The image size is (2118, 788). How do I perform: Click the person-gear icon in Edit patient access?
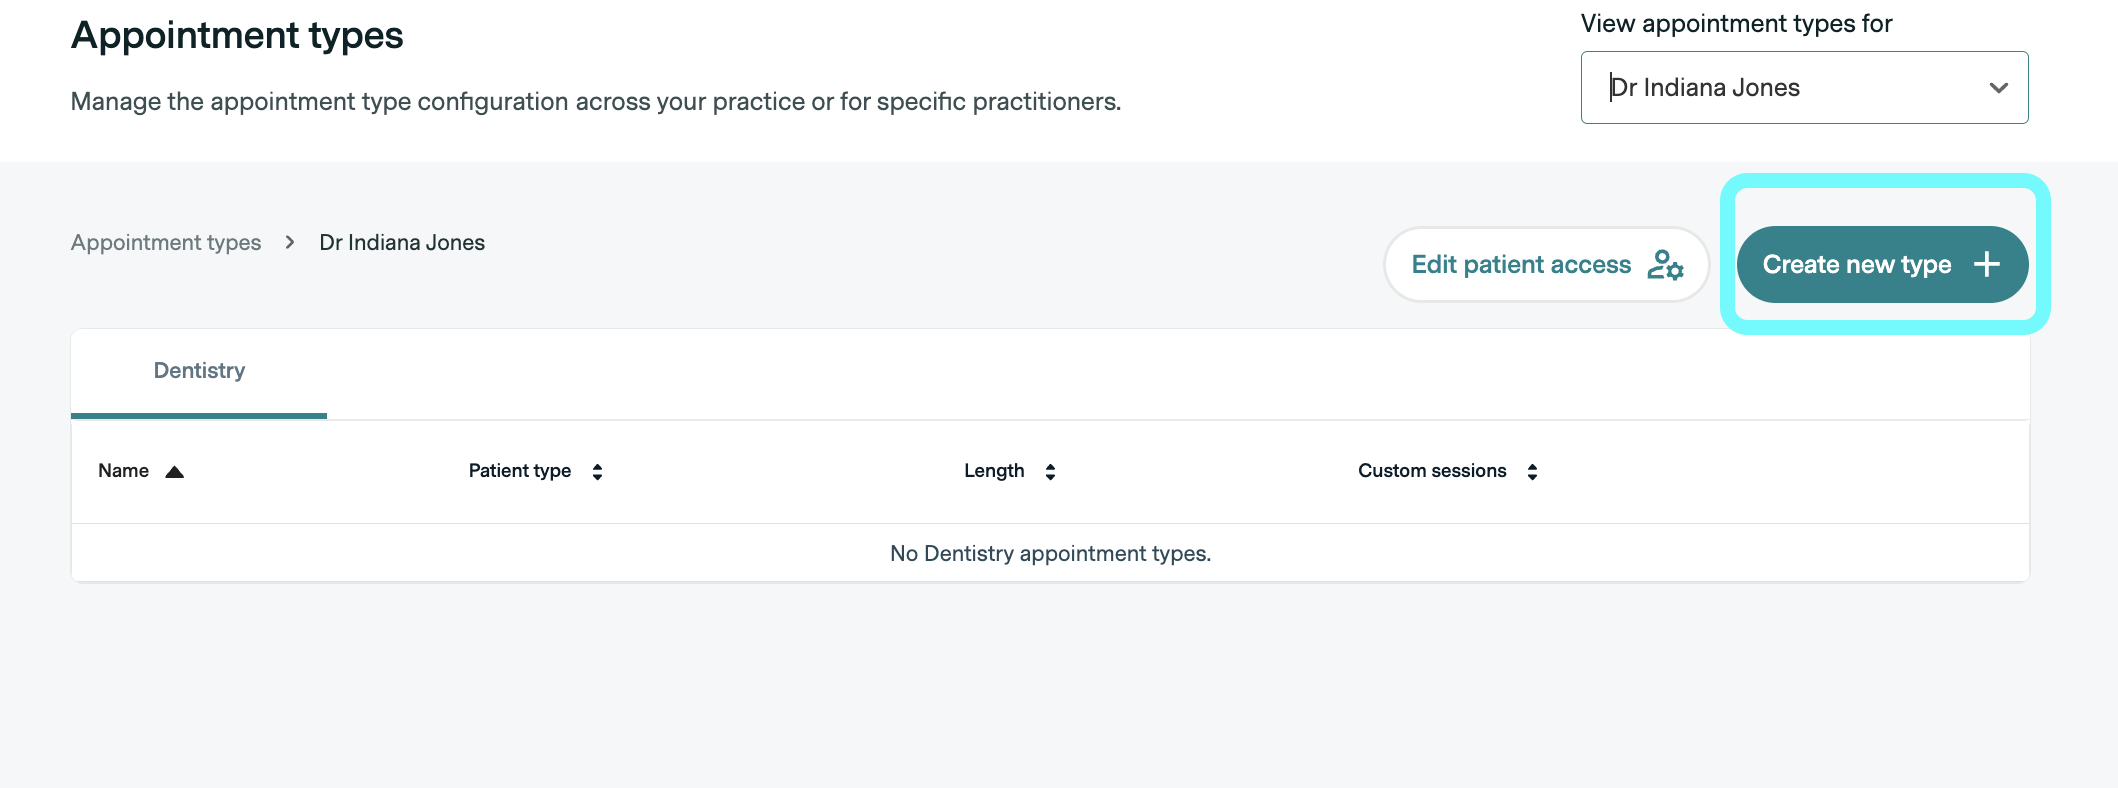coord(1665,265)
